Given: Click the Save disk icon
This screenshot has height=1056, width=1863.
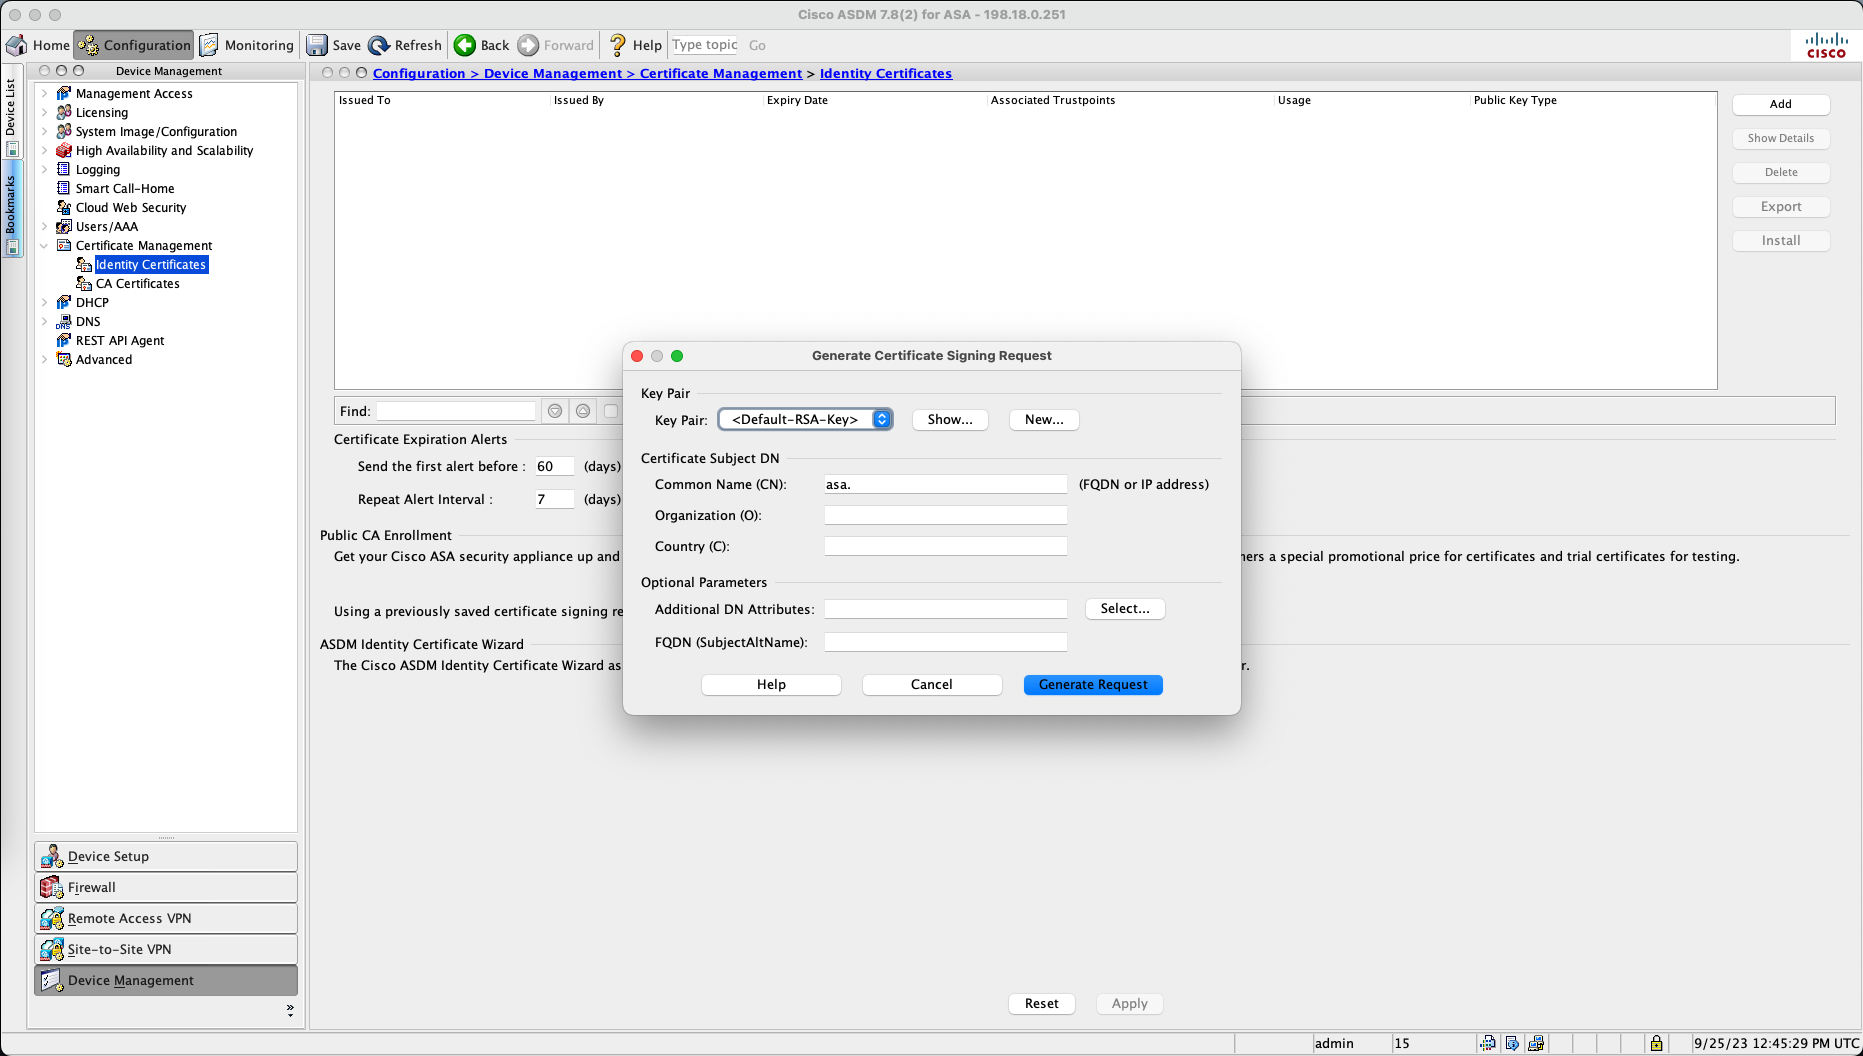Looking at the screenshot, I should pyautogui.click(x=317, y=45).
